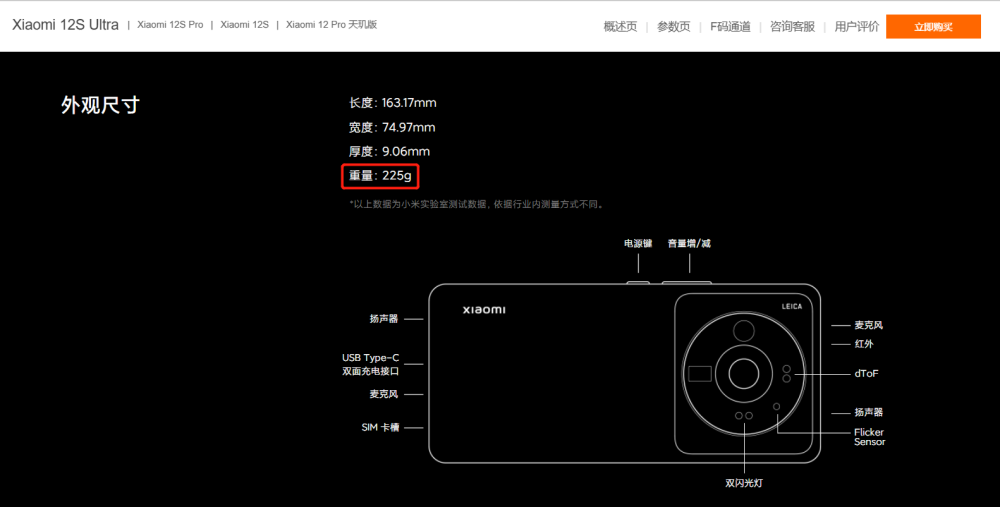The height and width of the screenshot is (507, 1000).
Task: Click the 小米实验室测试数据 footnote
Action: click(476, 205)
